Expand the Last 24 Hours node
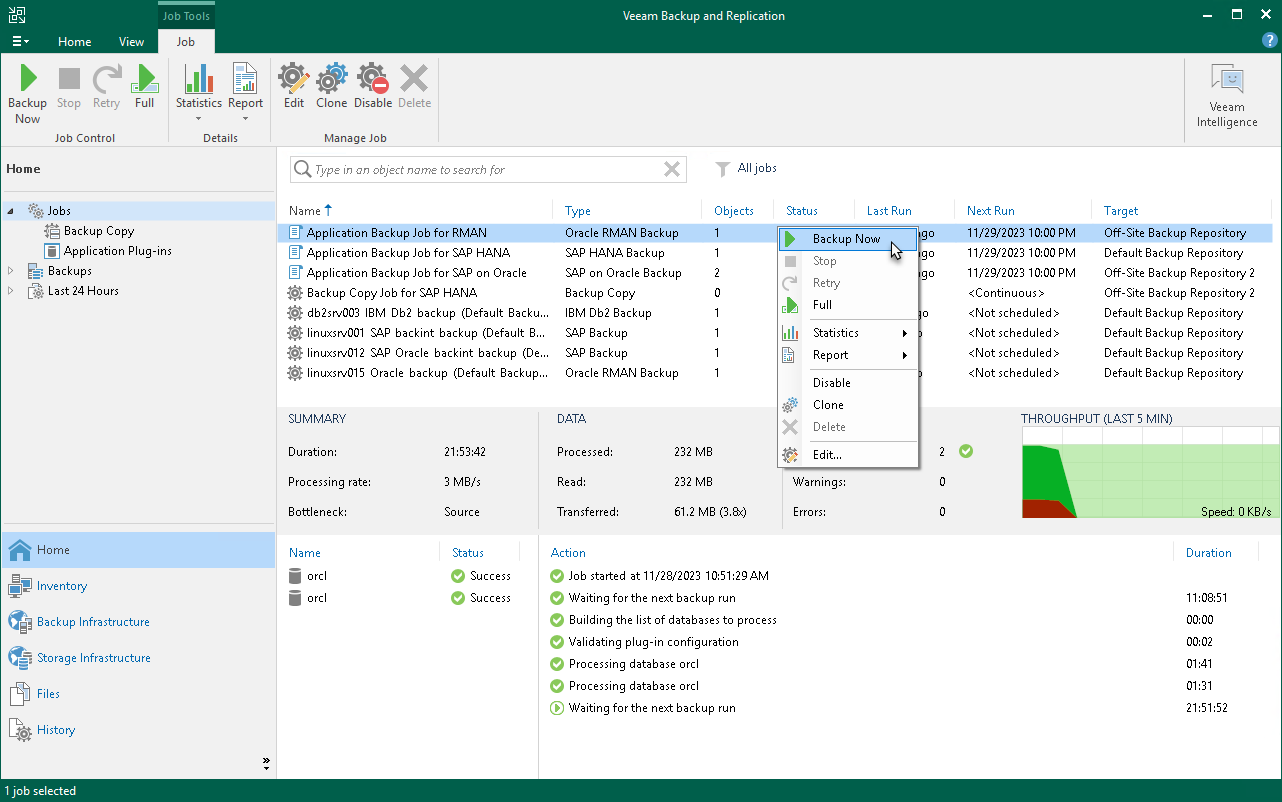Image resolution: width=1282 pixels, height=802 pixels. tap(11, 291)
